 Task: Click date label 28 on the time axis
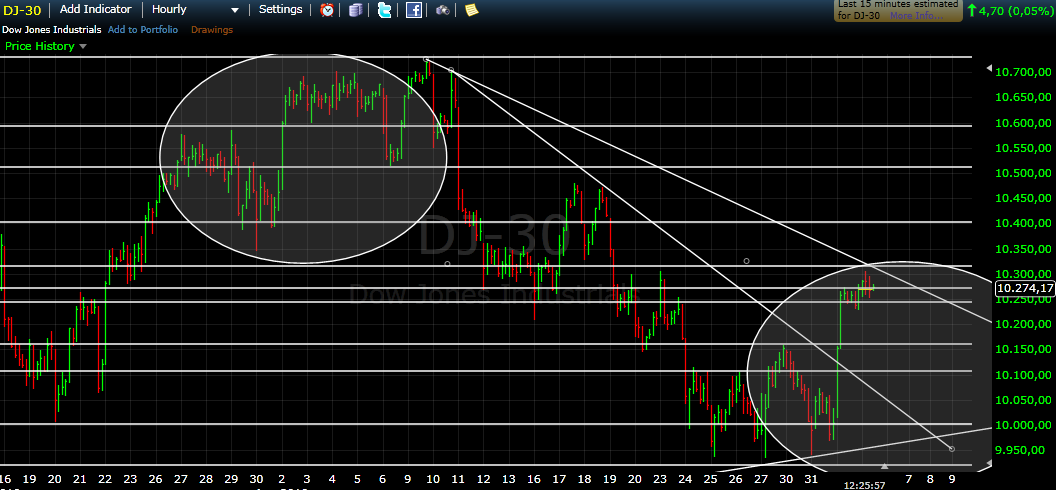pyautogui.click(x=205, y=479)
